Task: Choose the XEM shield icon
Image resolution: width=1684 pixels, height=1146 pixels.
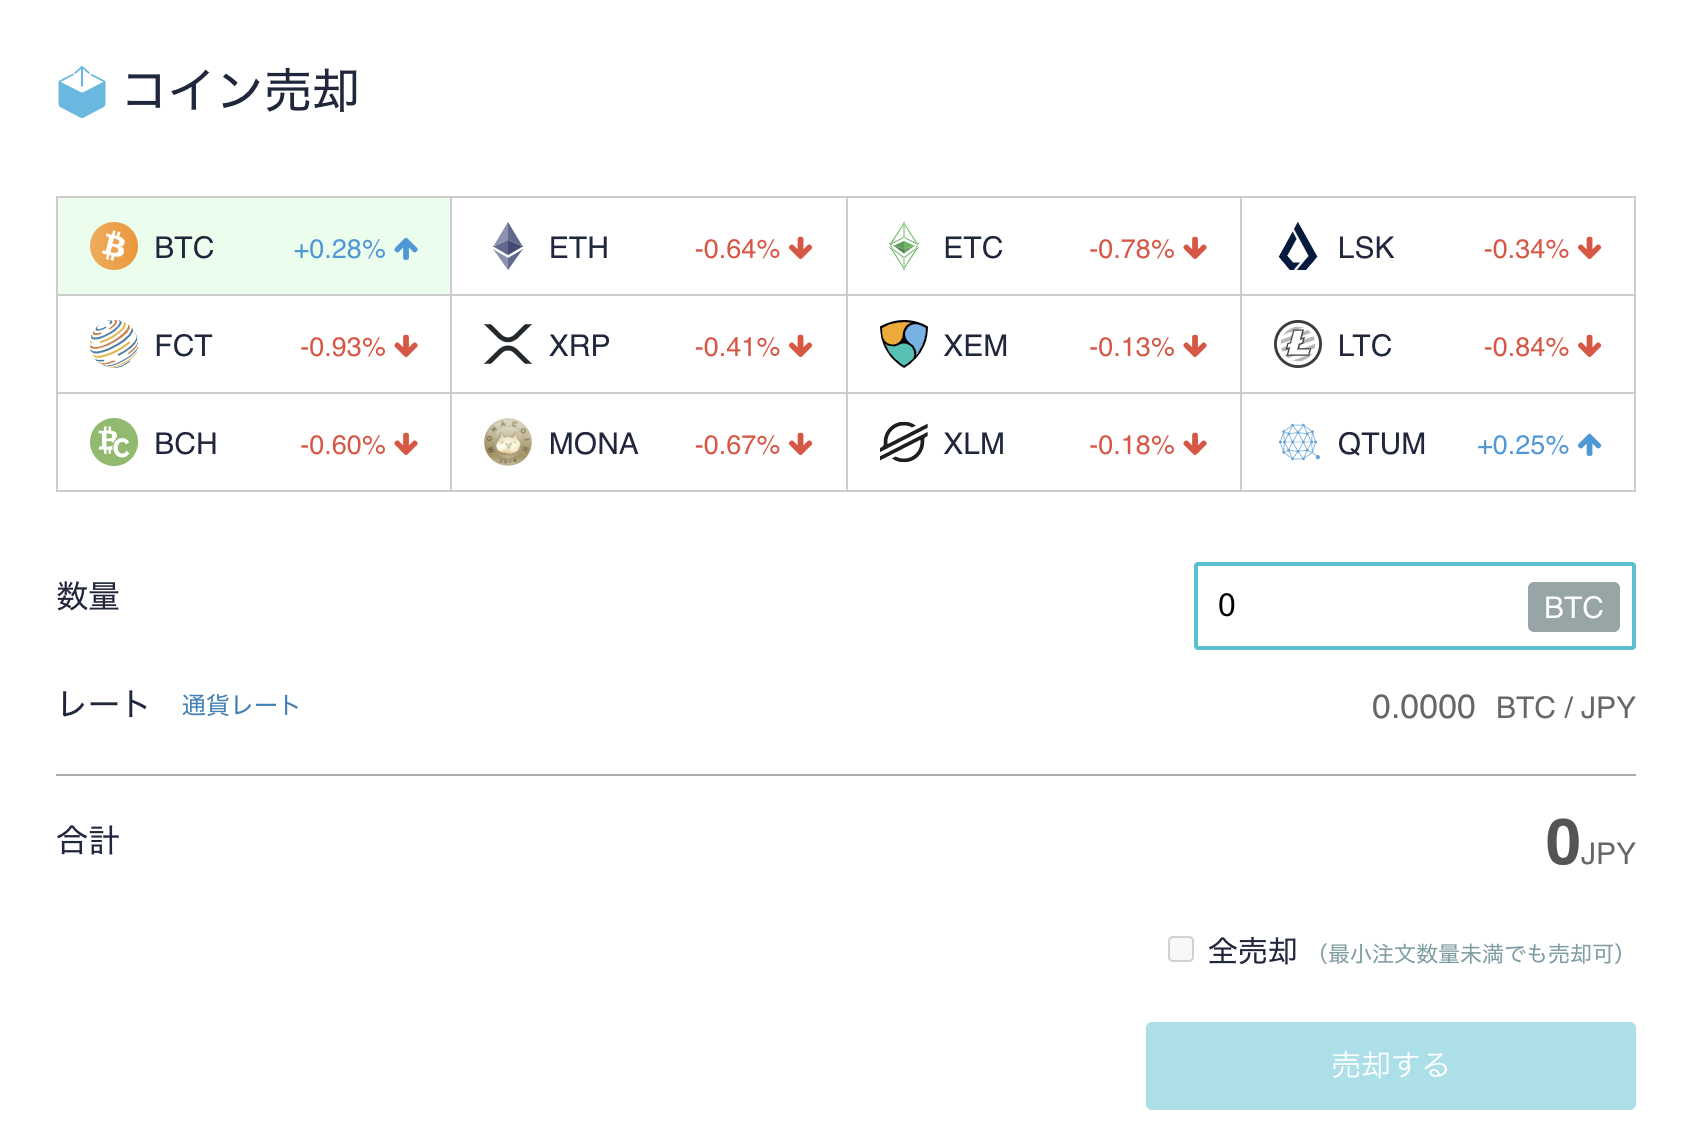Action: [x=903, y=344]
